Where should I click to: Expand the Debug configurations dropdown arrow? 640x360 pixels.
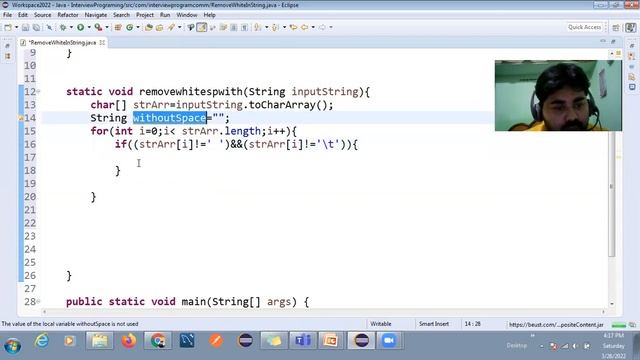71,27
